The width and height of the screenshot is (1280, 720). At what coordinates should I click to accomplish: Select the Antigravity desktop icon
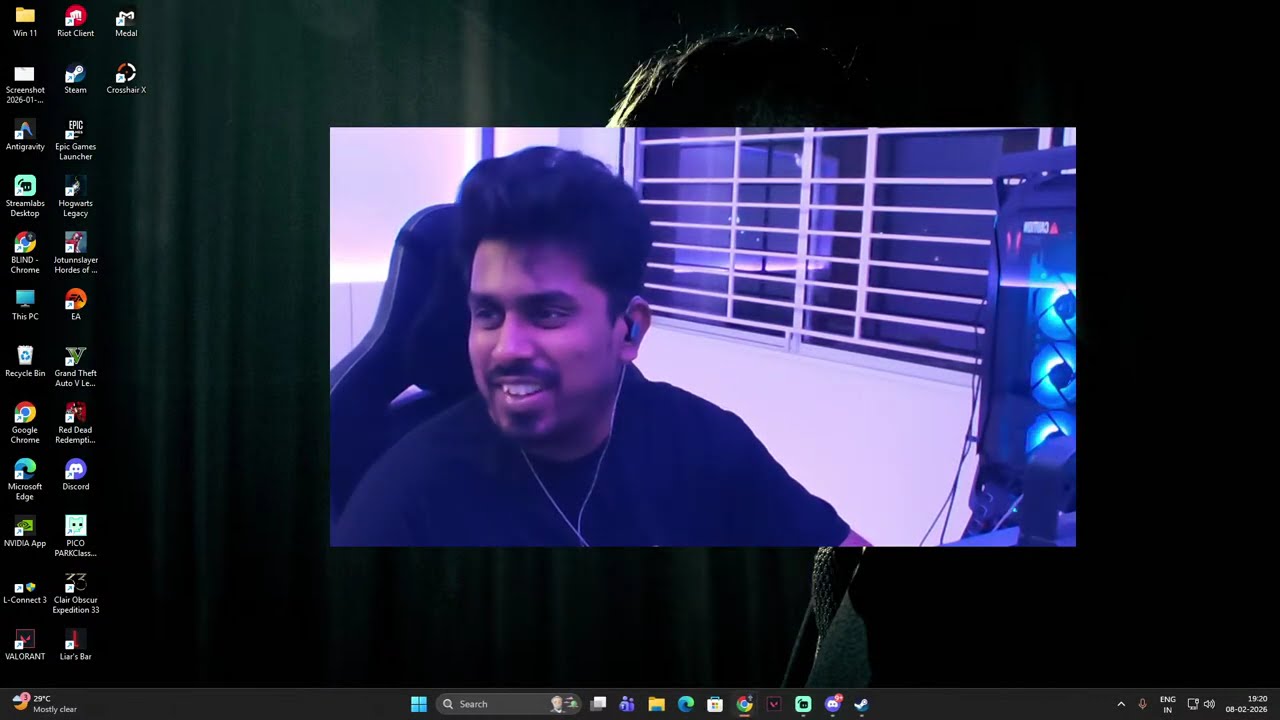pos(25,136)
